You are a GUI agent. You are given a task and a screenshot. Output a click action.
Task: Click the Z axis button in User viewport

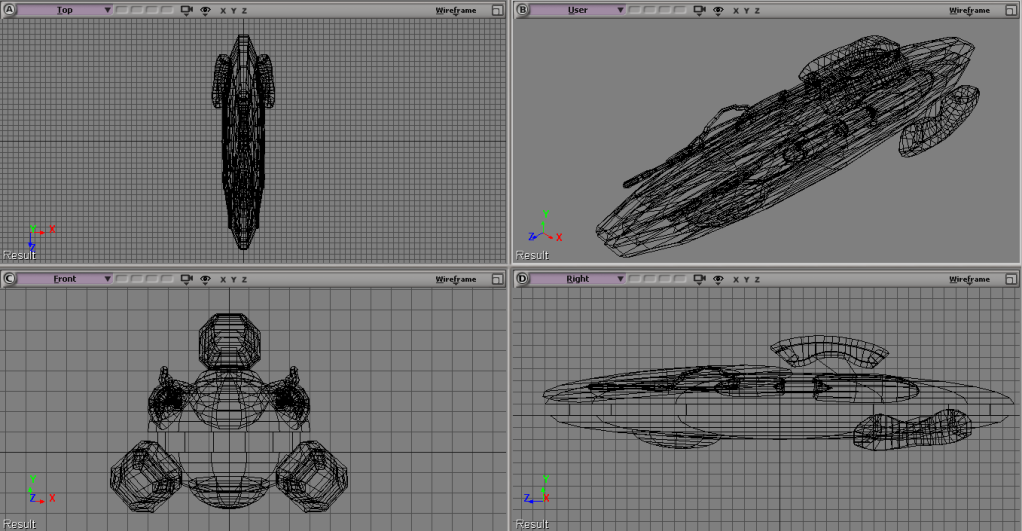coord(757,11)
